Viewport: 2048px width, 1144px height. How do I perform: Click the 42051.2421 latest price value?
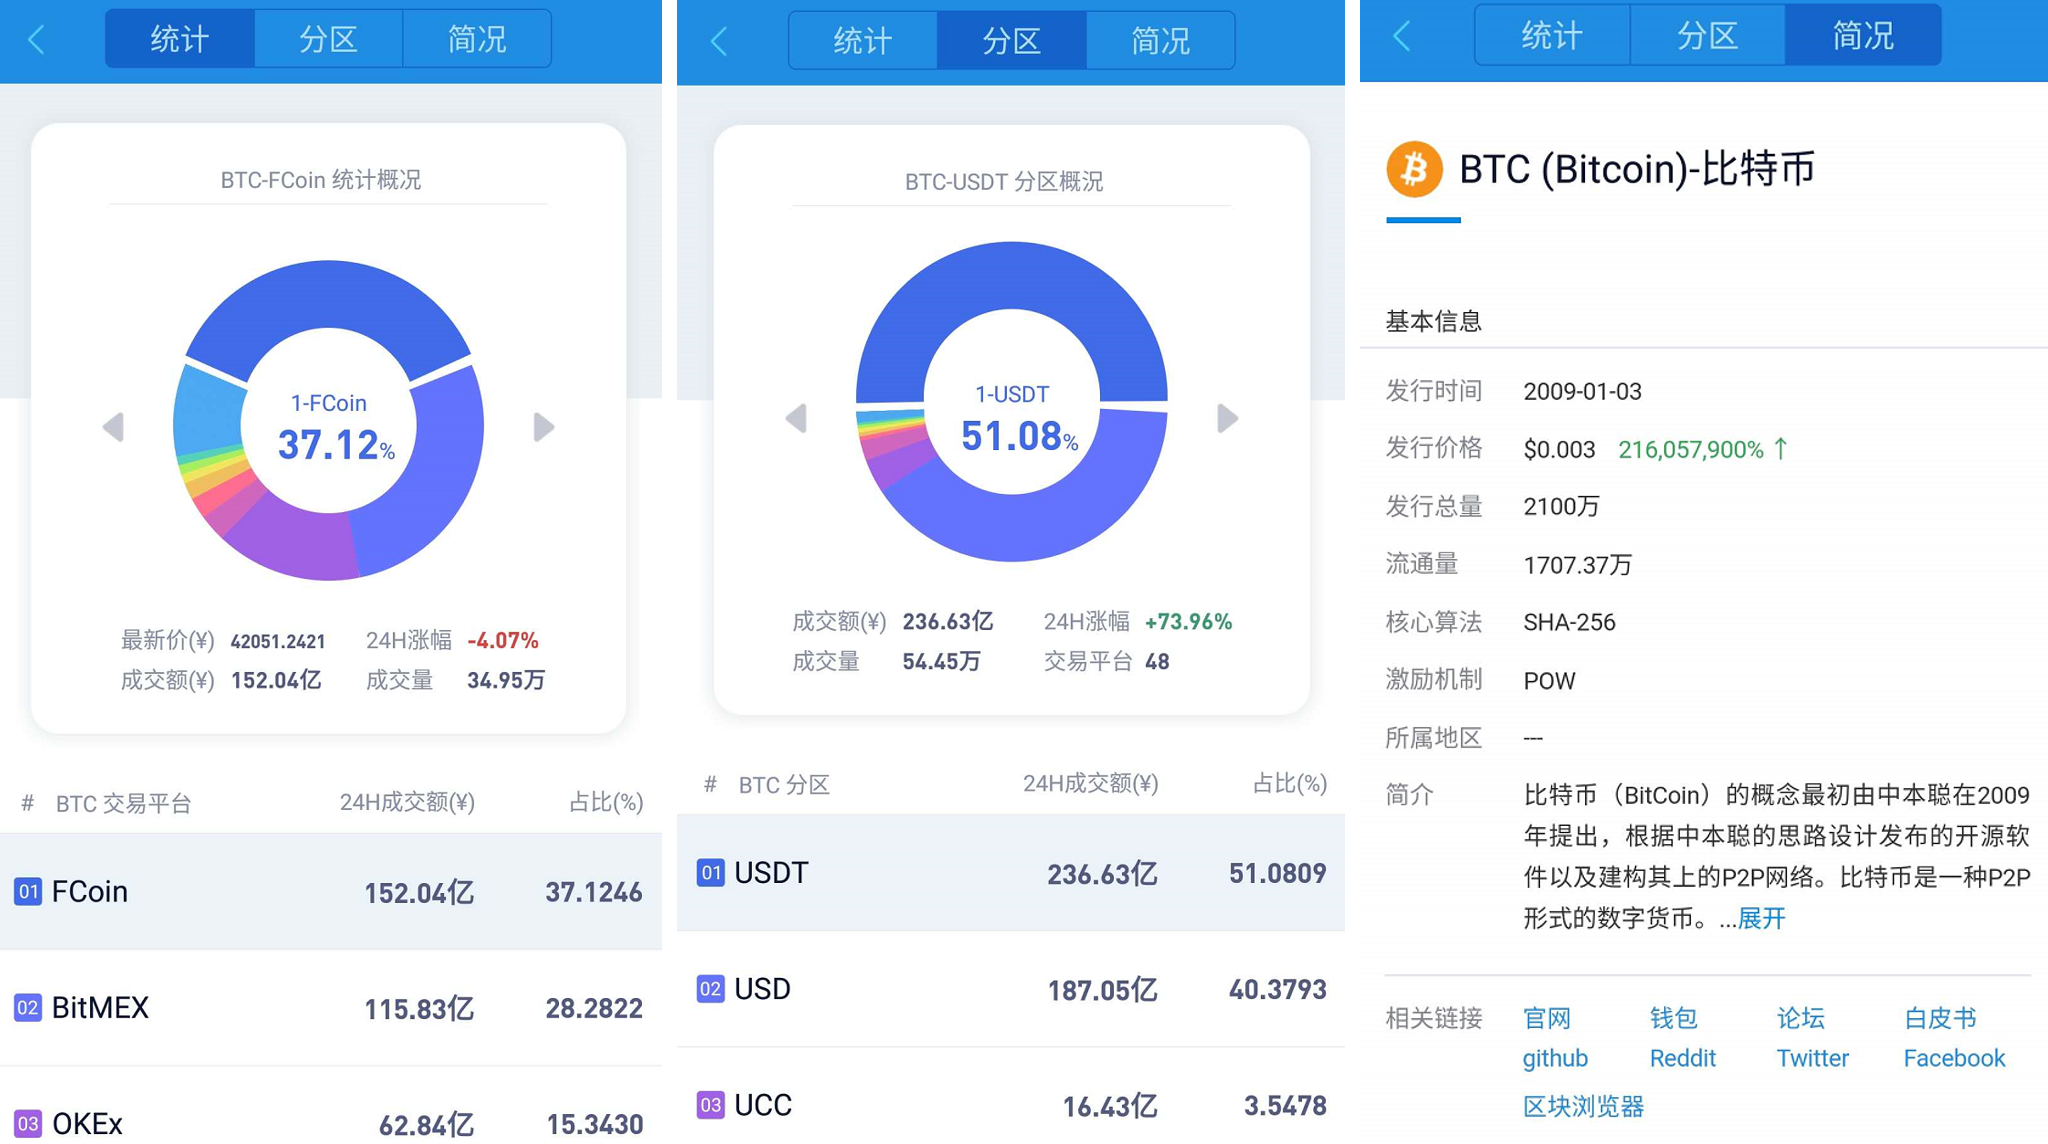[x=278, y=641]
